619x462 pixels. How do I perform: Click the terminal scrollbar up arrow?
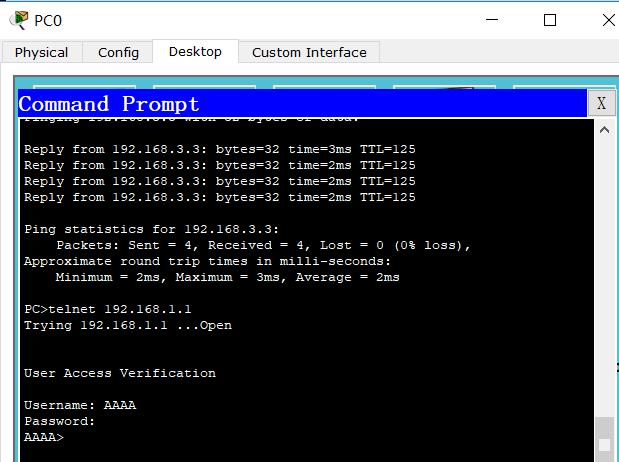[x=604, y=130]
